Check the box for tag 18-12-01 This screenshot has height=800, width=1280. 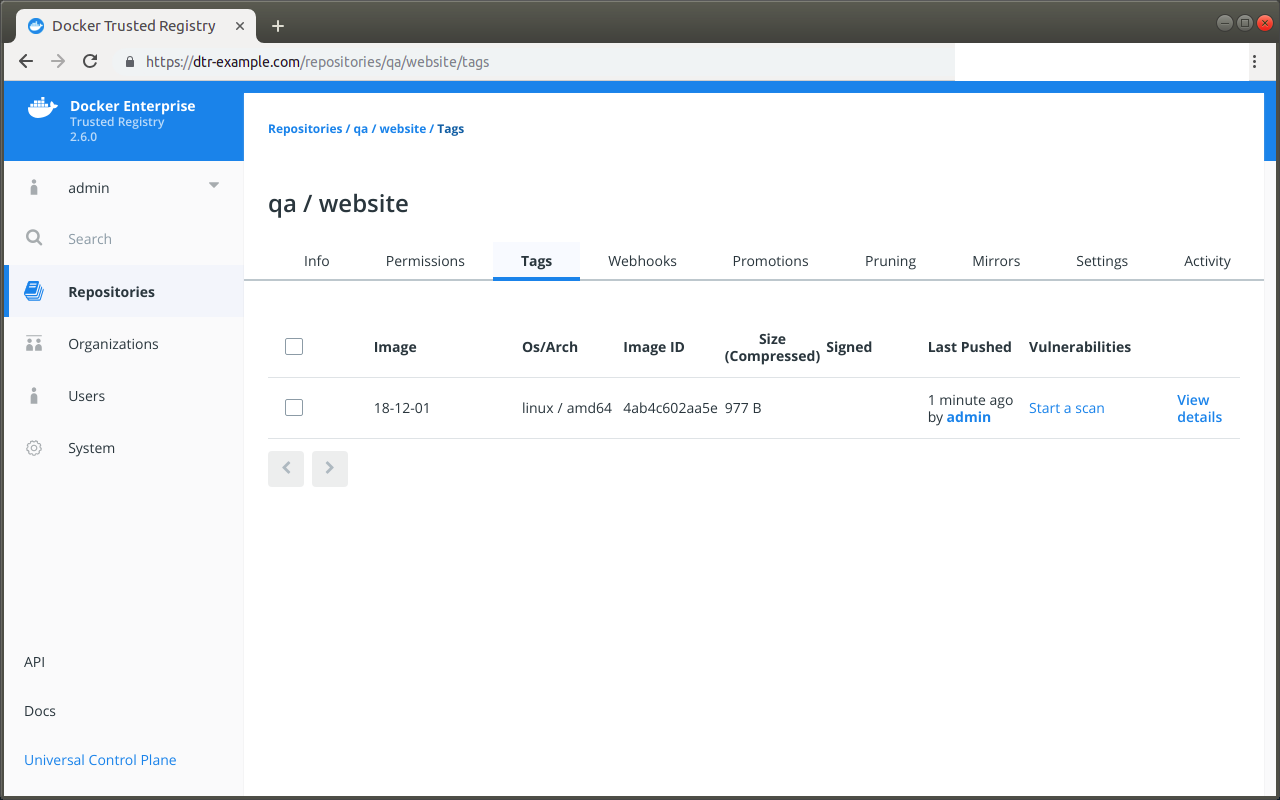coord(293,408)
